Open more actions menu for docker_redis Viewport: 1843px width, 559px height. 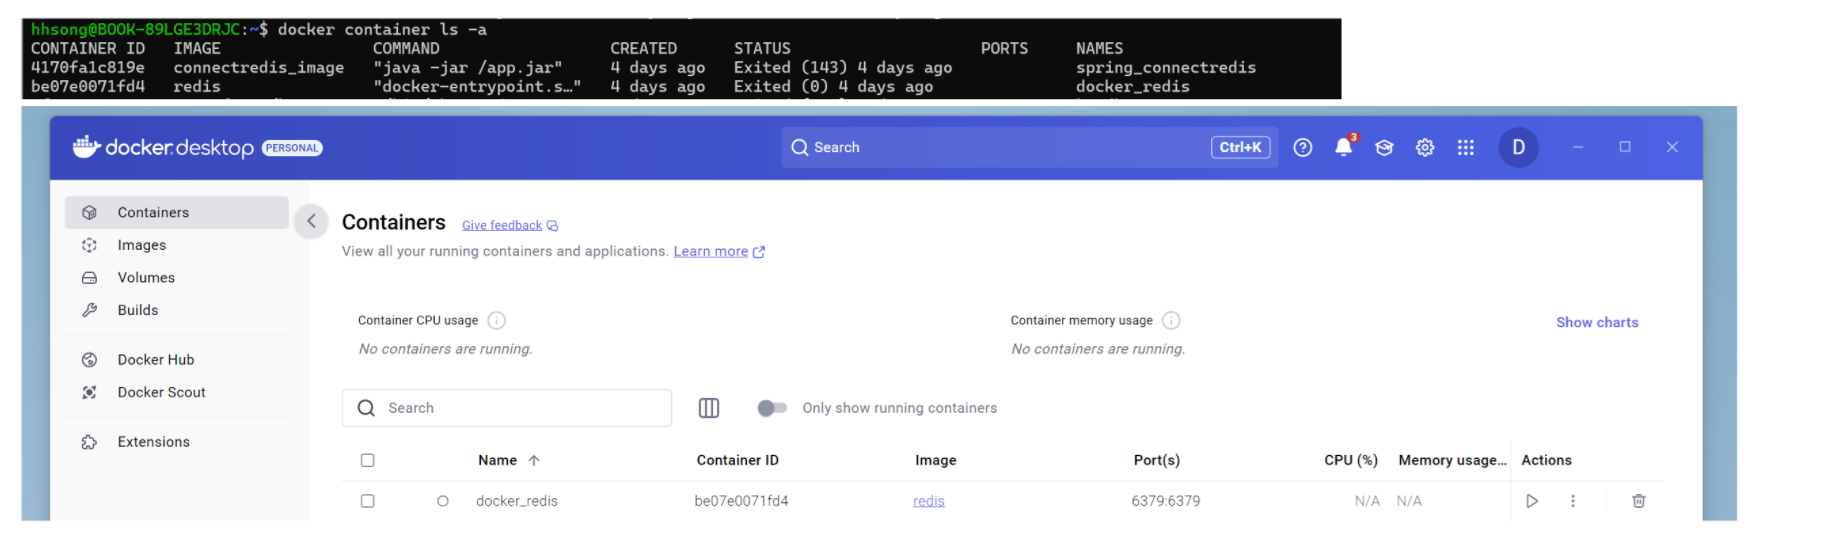1573,501
